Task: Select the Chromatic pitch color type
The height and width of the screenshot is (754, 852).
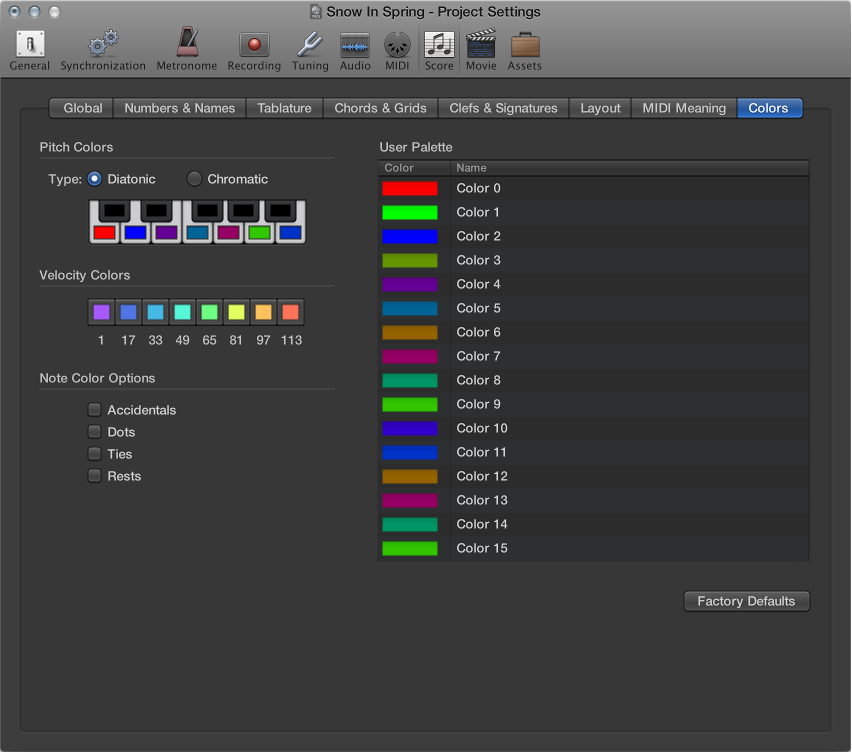Action: click(x=194, y=179)
